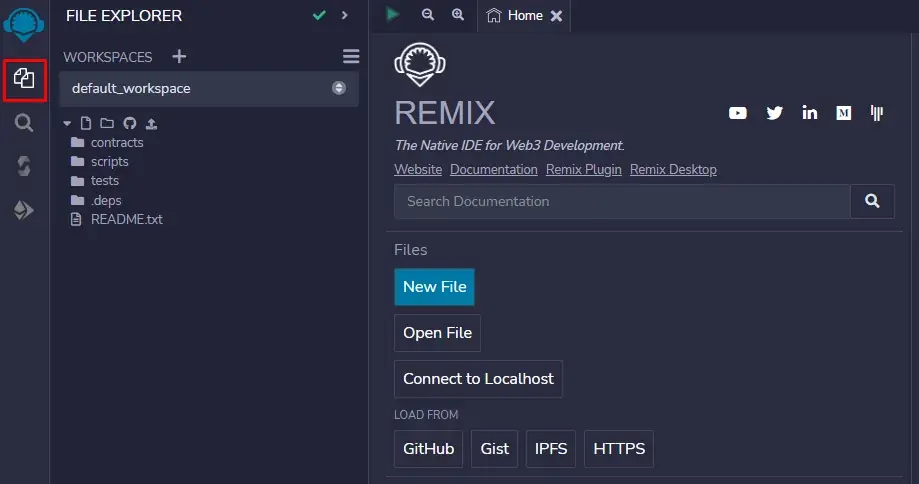Open Remix Twitter icon
The image size is (919, 484).
pyautogui.click(x=774, y=113)
